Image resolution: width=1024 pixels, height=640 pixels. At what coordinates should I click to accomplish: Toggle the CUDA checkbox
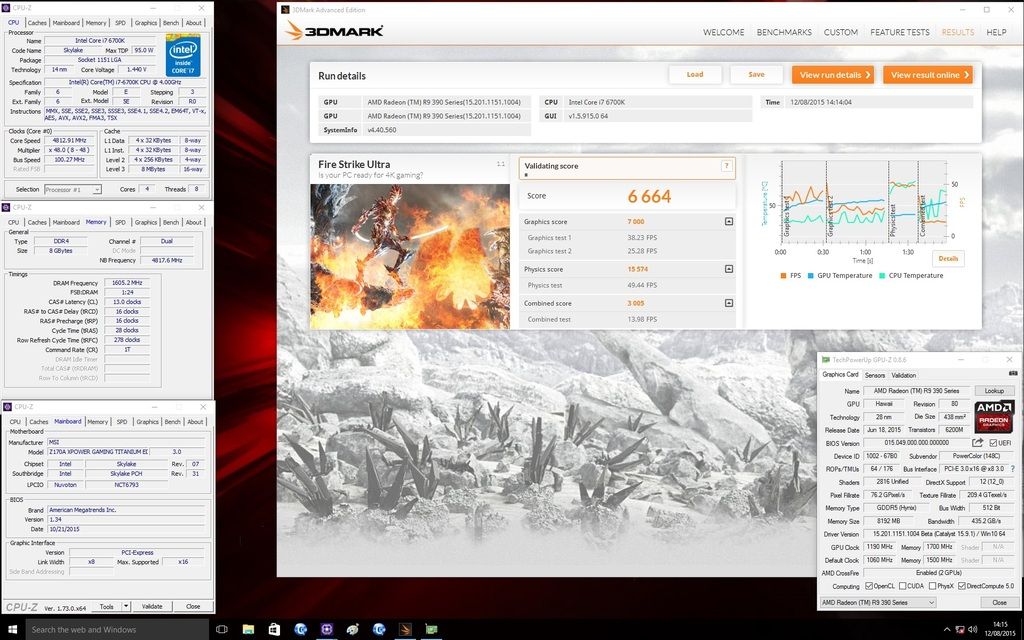click(902, 586)
